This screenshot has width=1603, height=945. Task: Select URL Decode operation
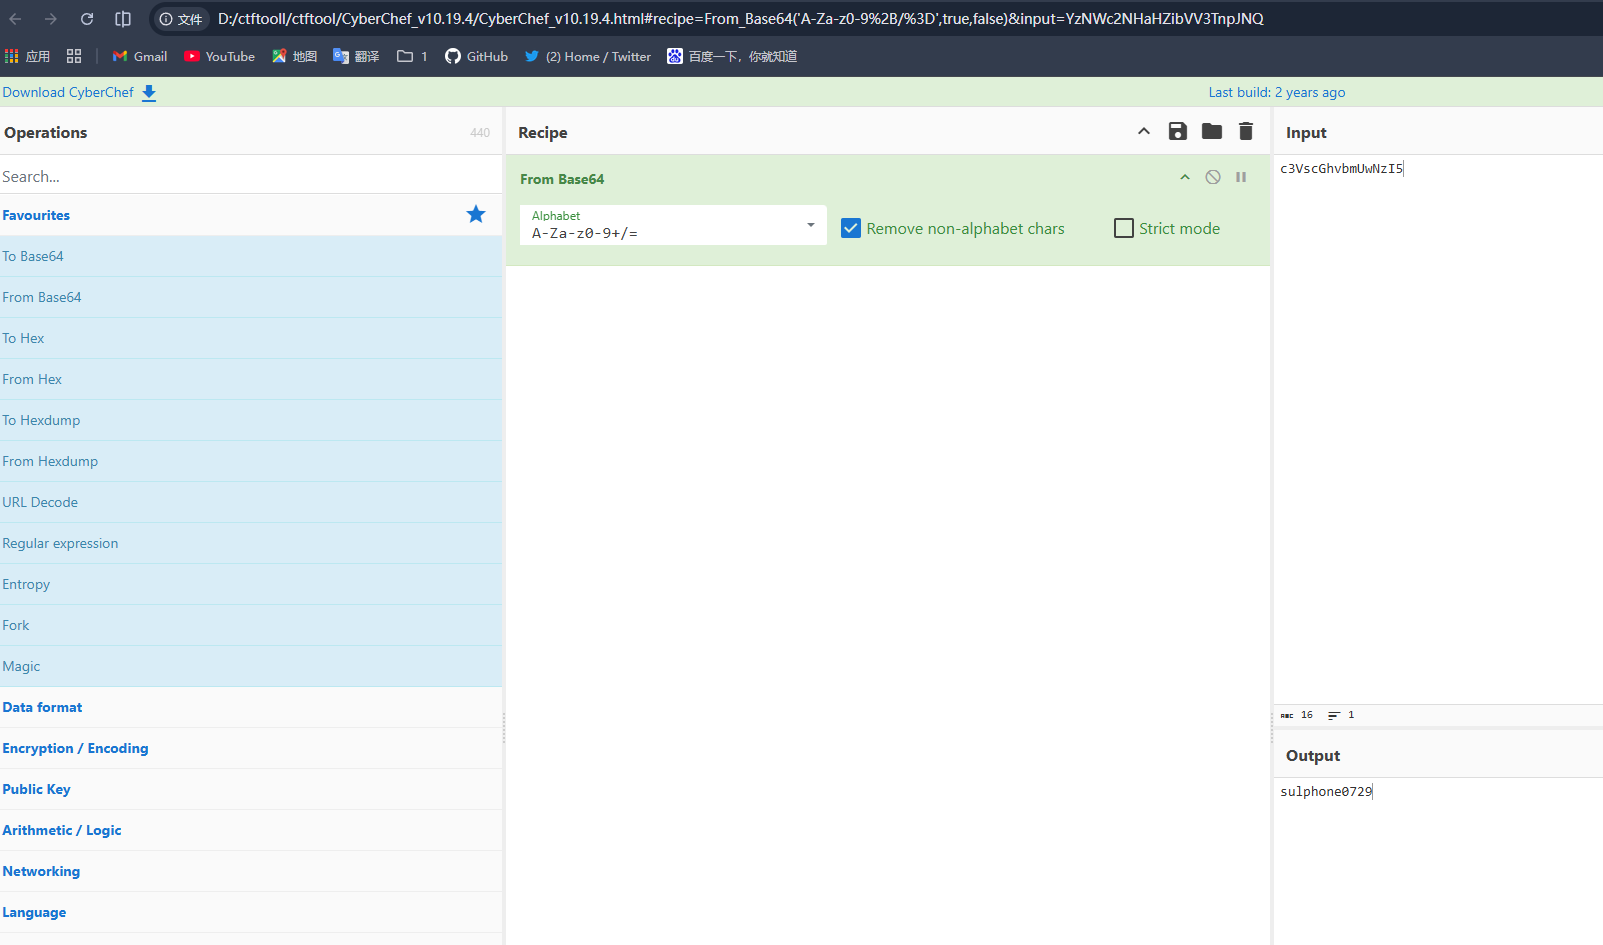click(251, 502)
